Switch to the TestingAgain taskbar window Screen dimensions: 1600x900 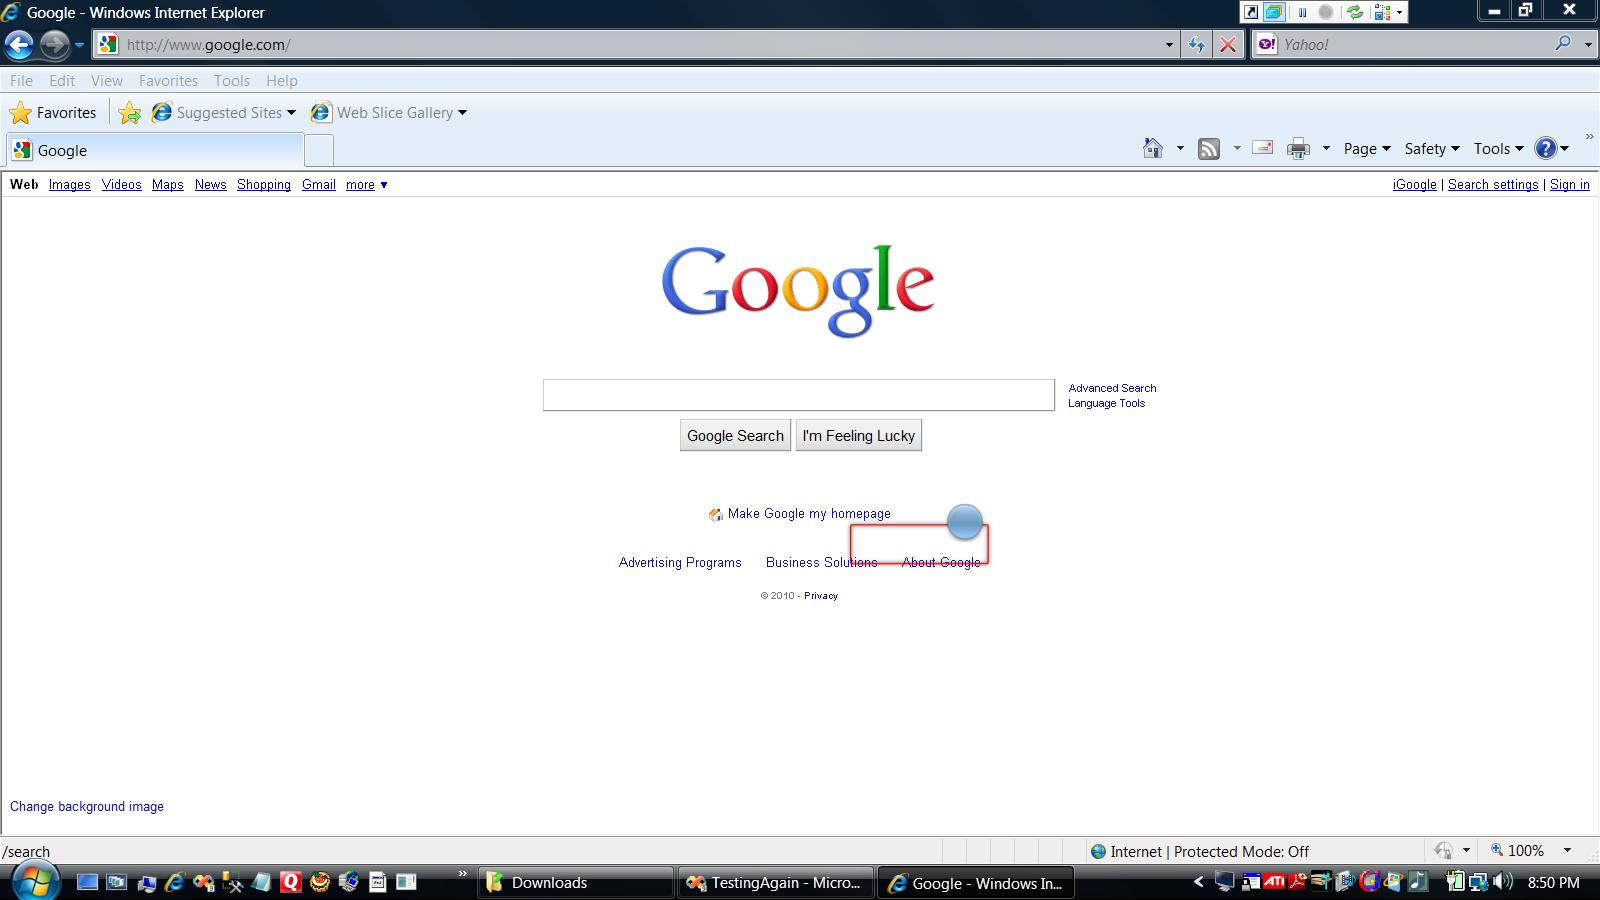pos(774,883)
